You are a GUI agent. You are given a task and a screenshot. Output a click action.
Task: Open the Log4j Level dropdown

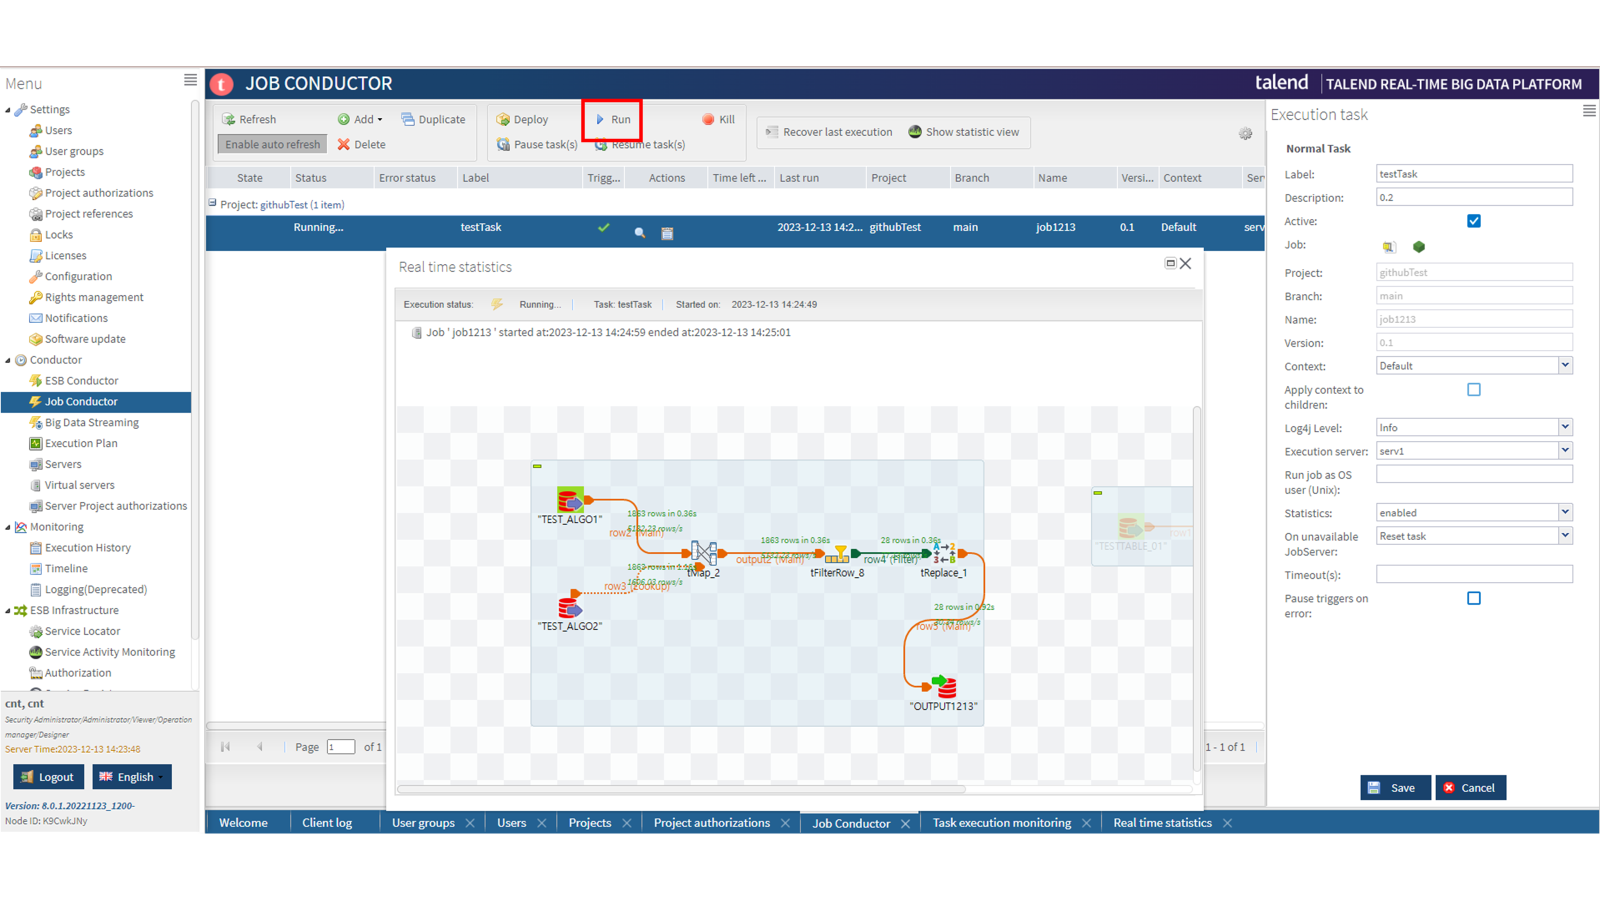click(x=1565, y=427)
